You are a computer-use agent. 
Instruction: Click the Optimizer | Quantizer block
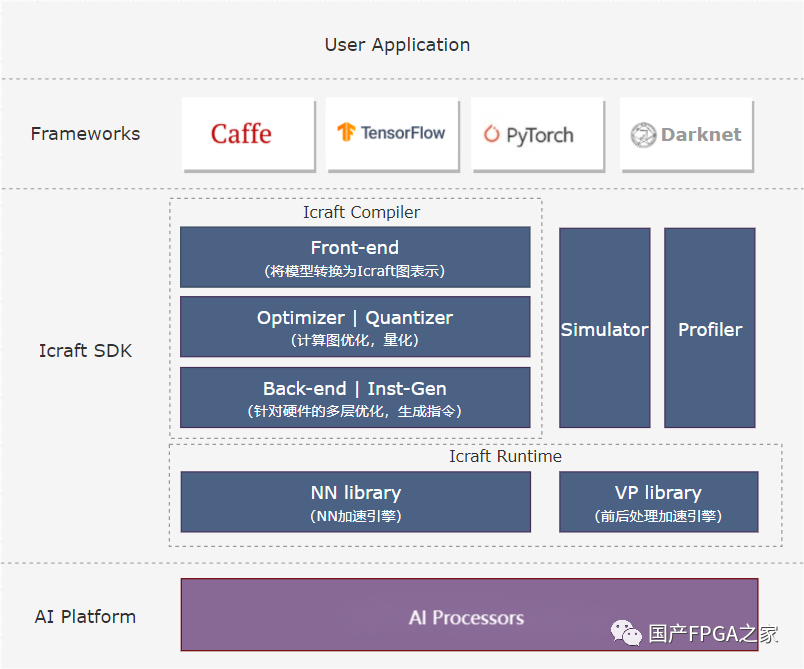(x=355, y=327)
